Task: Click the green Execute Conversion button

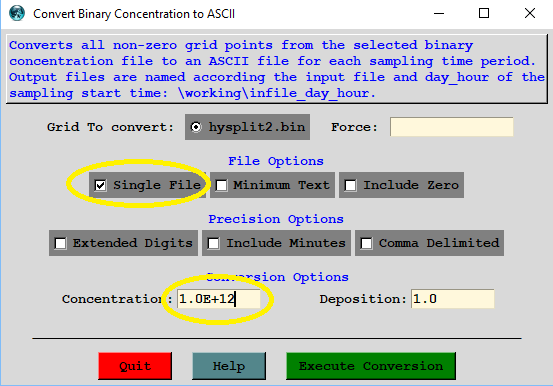Action: (x=371, y=366)
